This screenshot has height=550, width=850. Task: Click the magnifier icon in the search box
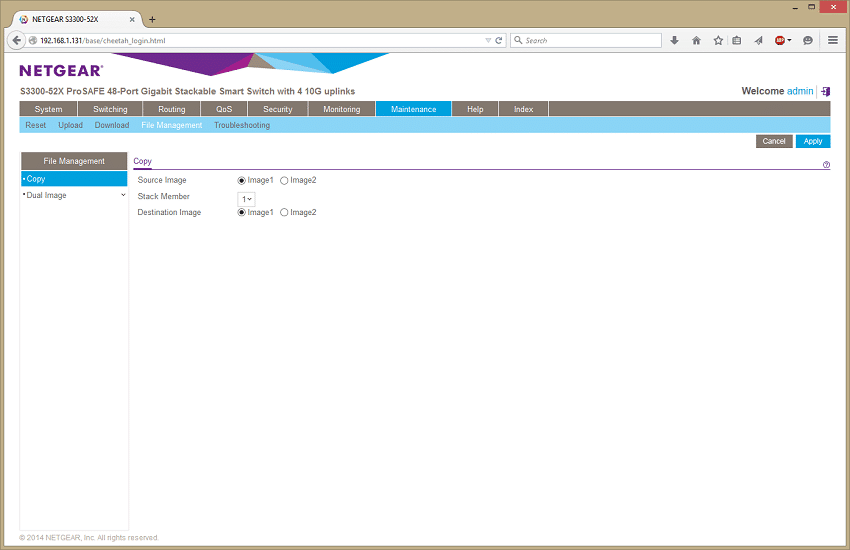(518, 40)
